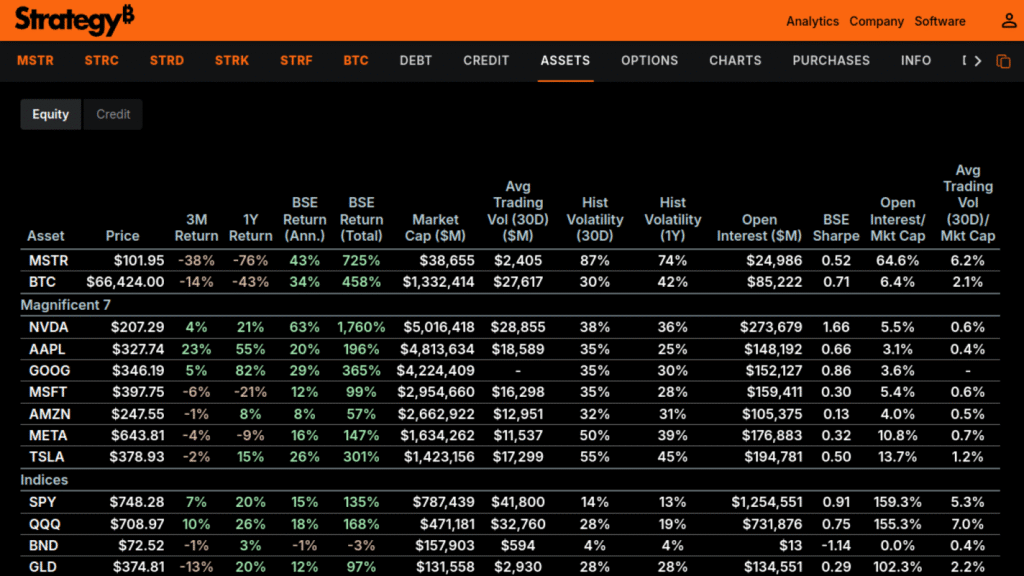The height and width of the screenshot is (576, 1024).
Task: Open the OPTIONS tab
Action: pyautogui.click(x=649, y=61)
